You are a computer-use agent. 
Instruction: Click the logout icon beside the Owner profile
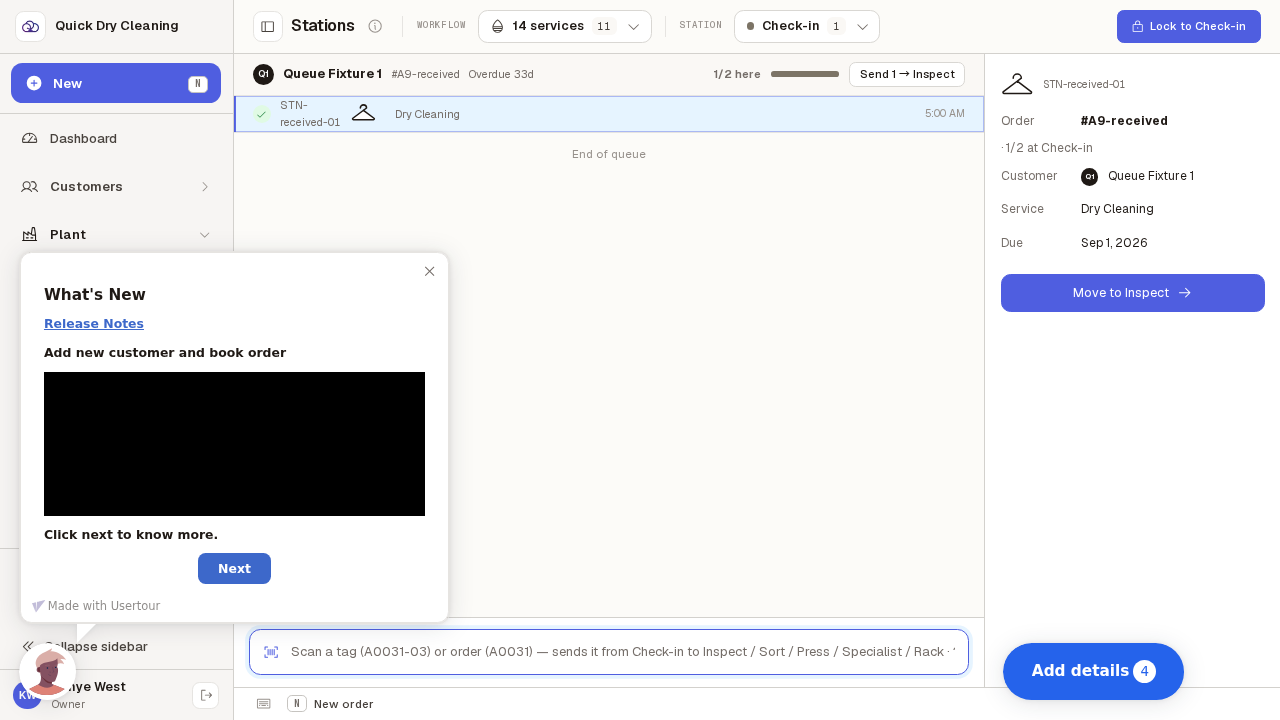(x=206, y=695)
